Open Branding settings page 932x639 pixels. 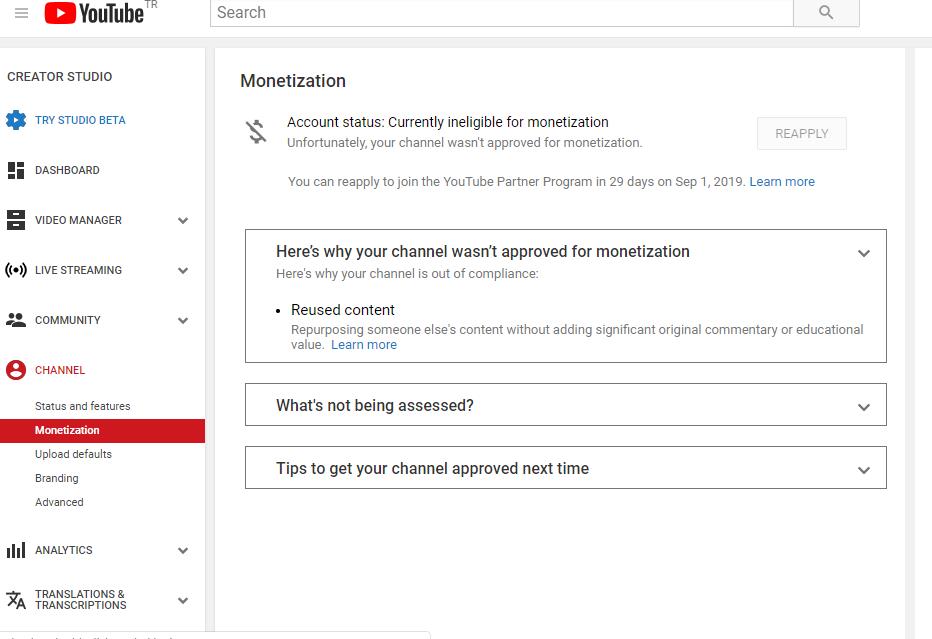pos(56,478)
